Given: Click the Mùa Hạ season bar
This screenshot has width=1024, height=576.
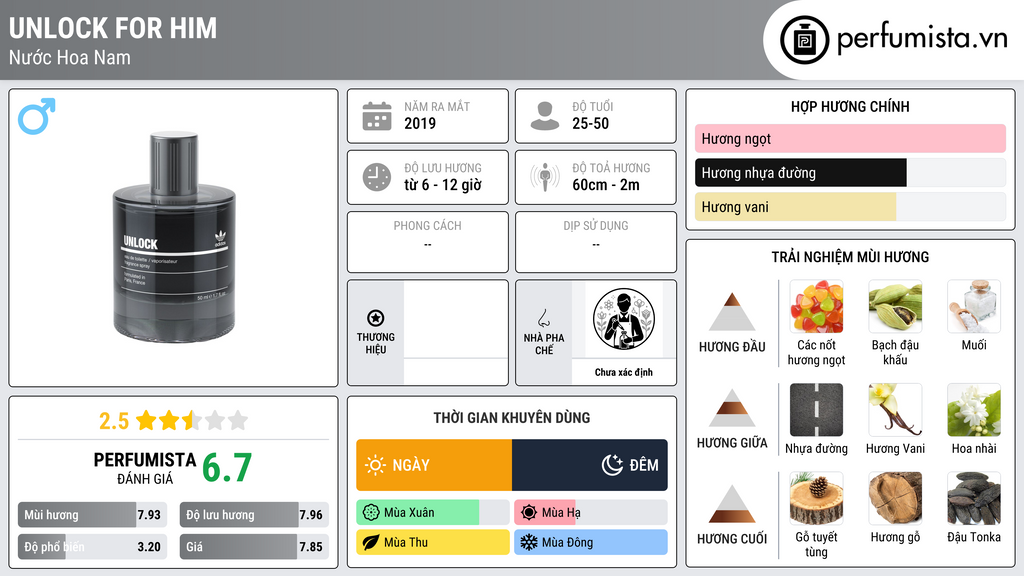Looking at the screenshot, I should pos(590,513).
